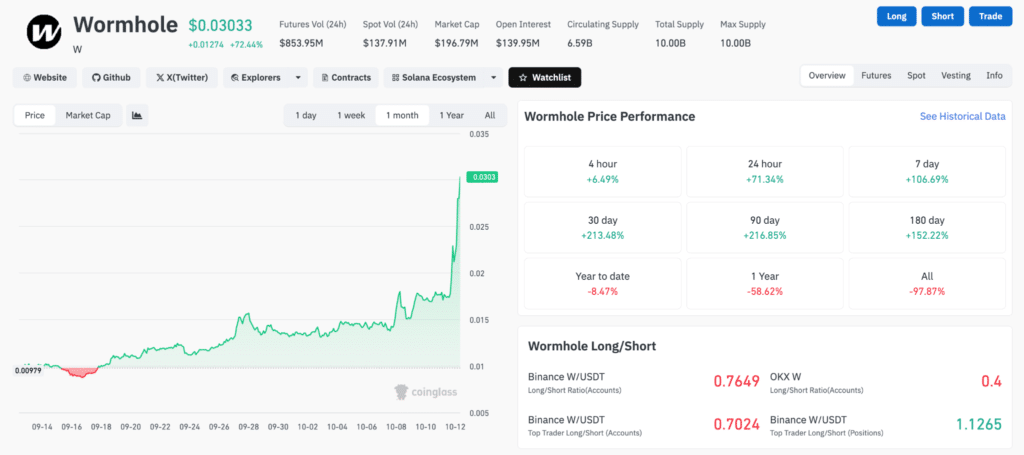Click the blue Short button

[x=942, y=16]
